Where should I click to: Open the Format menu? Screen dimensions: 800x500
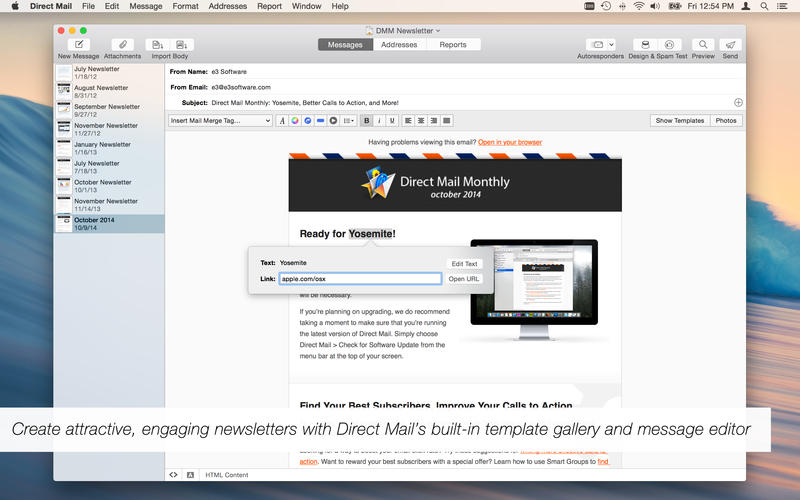185,6
